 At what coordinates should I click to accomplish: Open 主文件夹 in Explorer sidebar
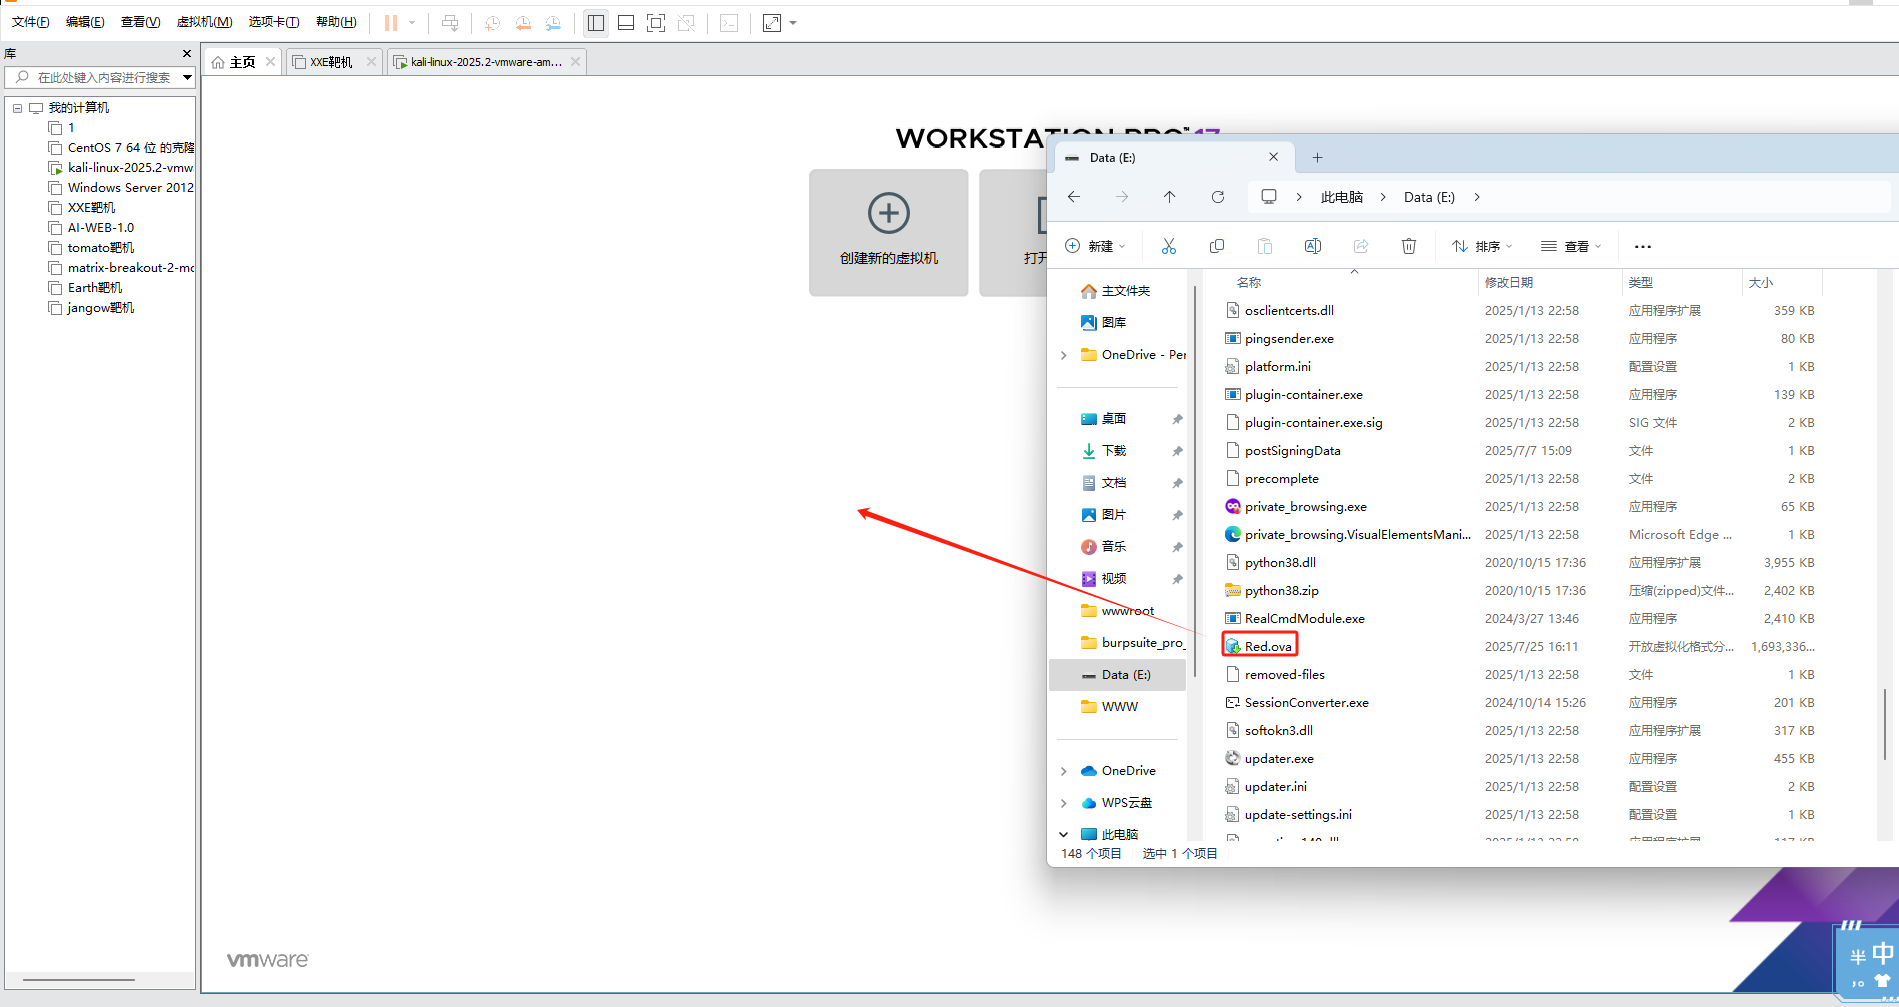1116,291
